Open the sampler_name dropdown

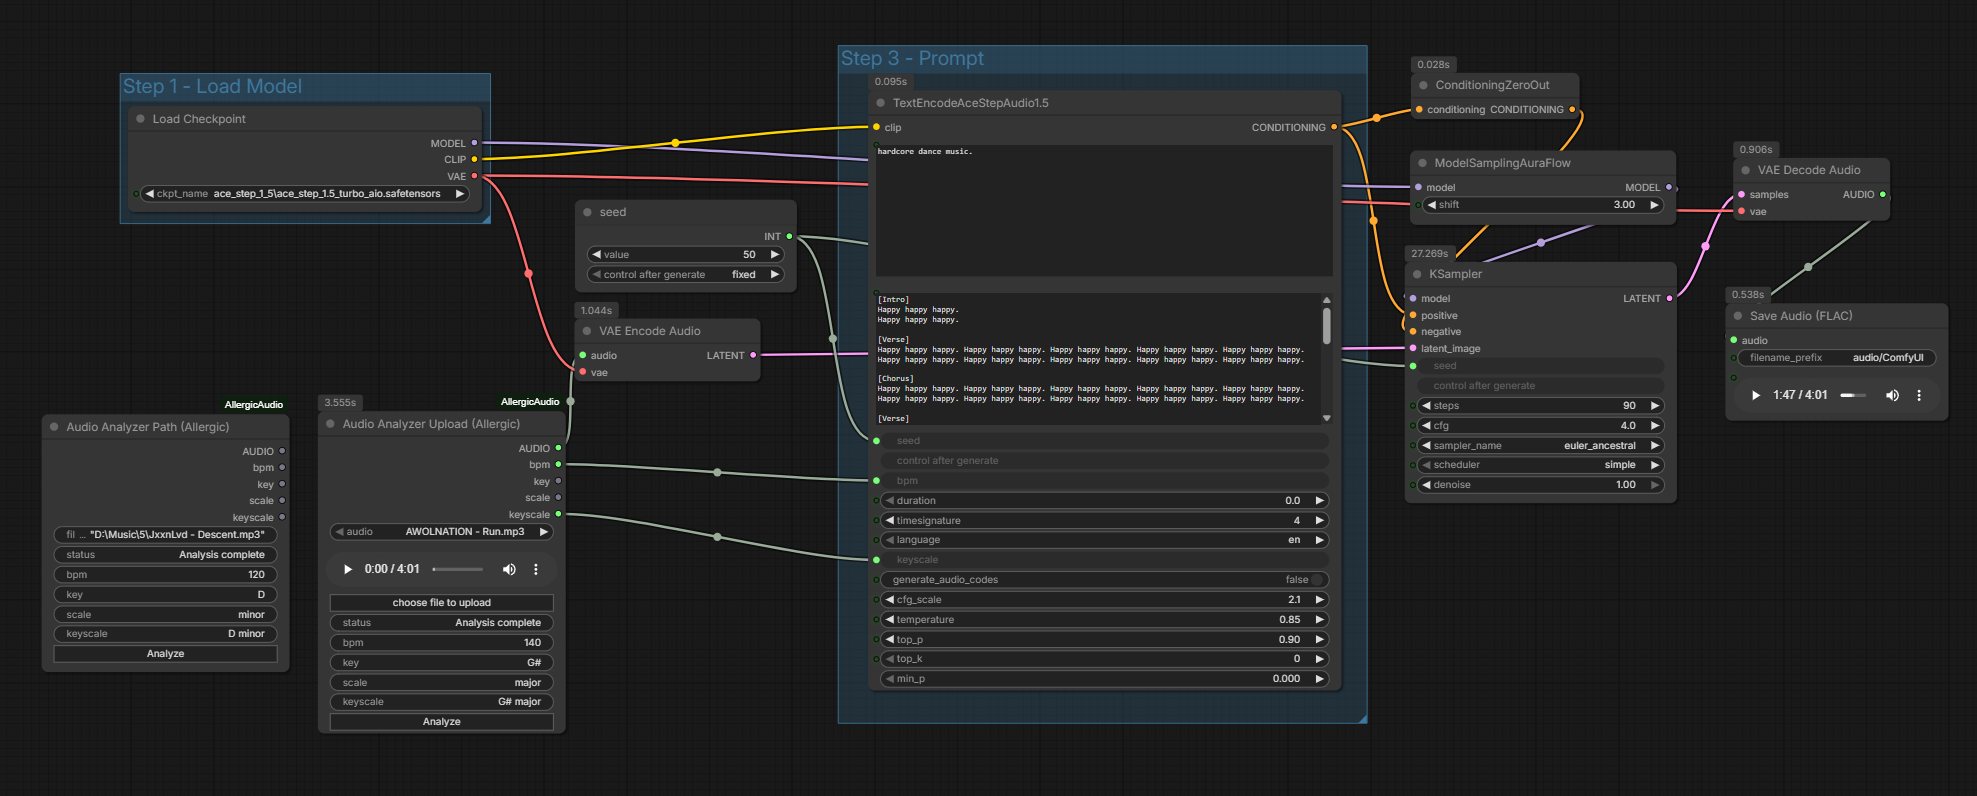coord(1541,446)
